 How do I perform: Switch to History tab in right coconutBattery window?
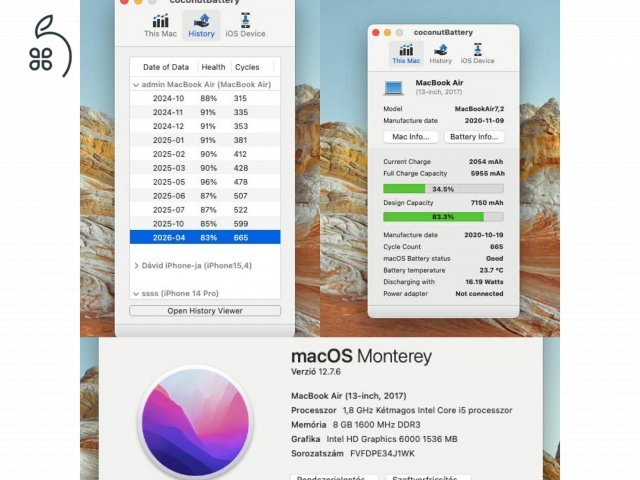click(x=440, y=53)
